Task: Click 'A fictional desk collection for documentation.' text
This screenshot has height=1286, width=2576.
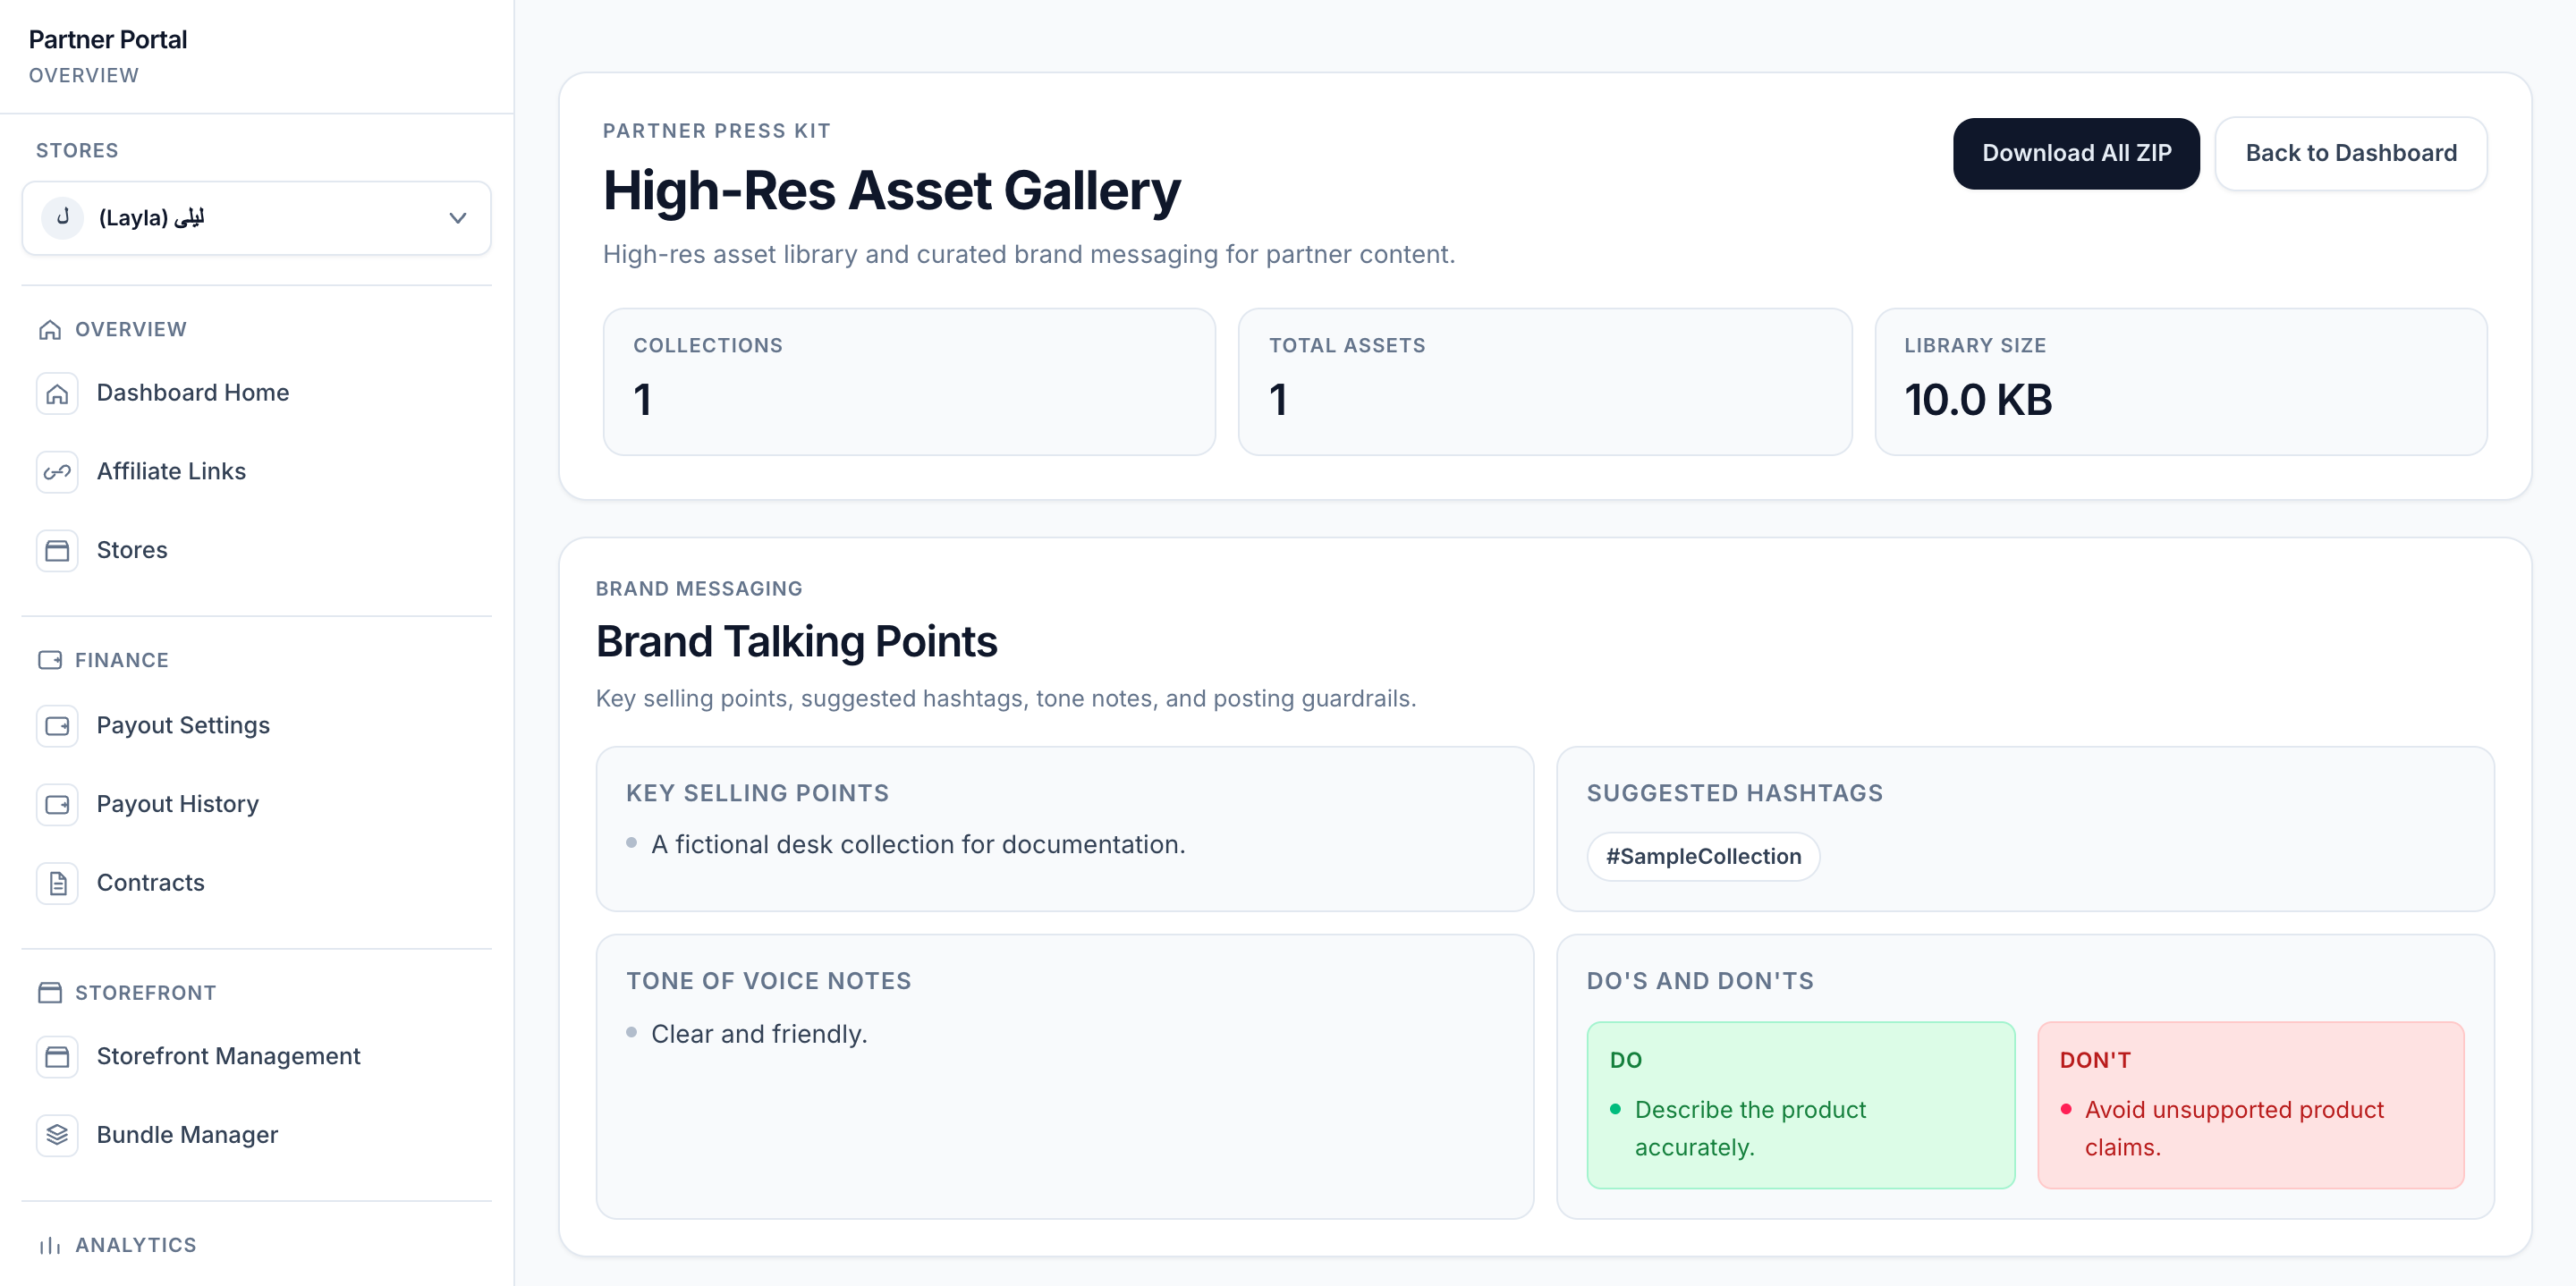Action: pos(918,845)
